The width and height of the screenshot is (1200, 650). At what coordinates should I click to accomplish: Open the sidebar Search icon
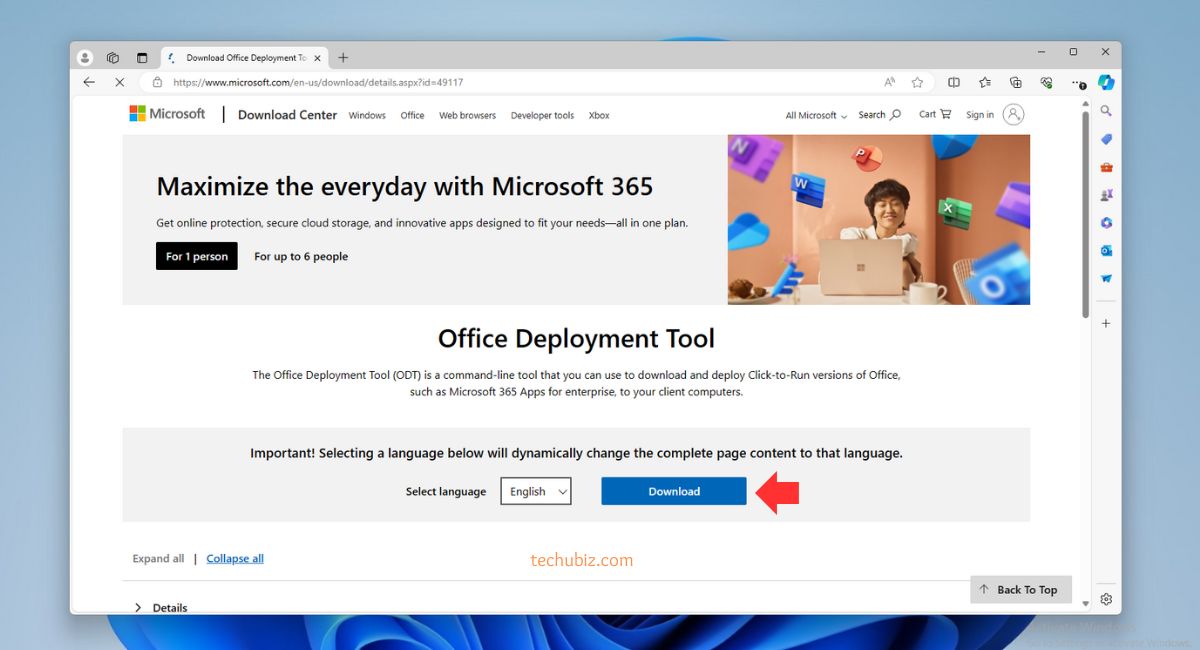[1106, 111]
